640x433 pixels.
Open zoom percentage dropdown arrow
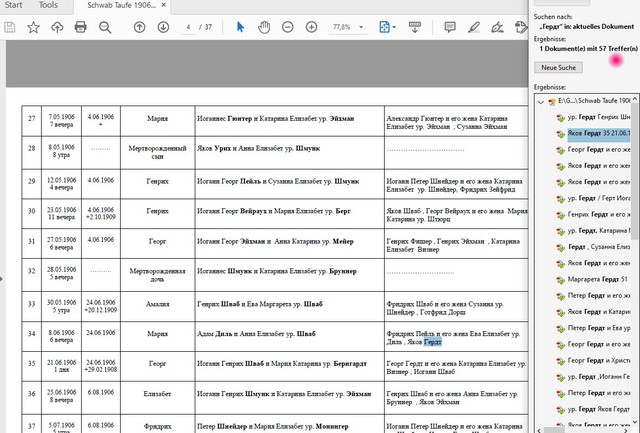[x=361, y=27]
